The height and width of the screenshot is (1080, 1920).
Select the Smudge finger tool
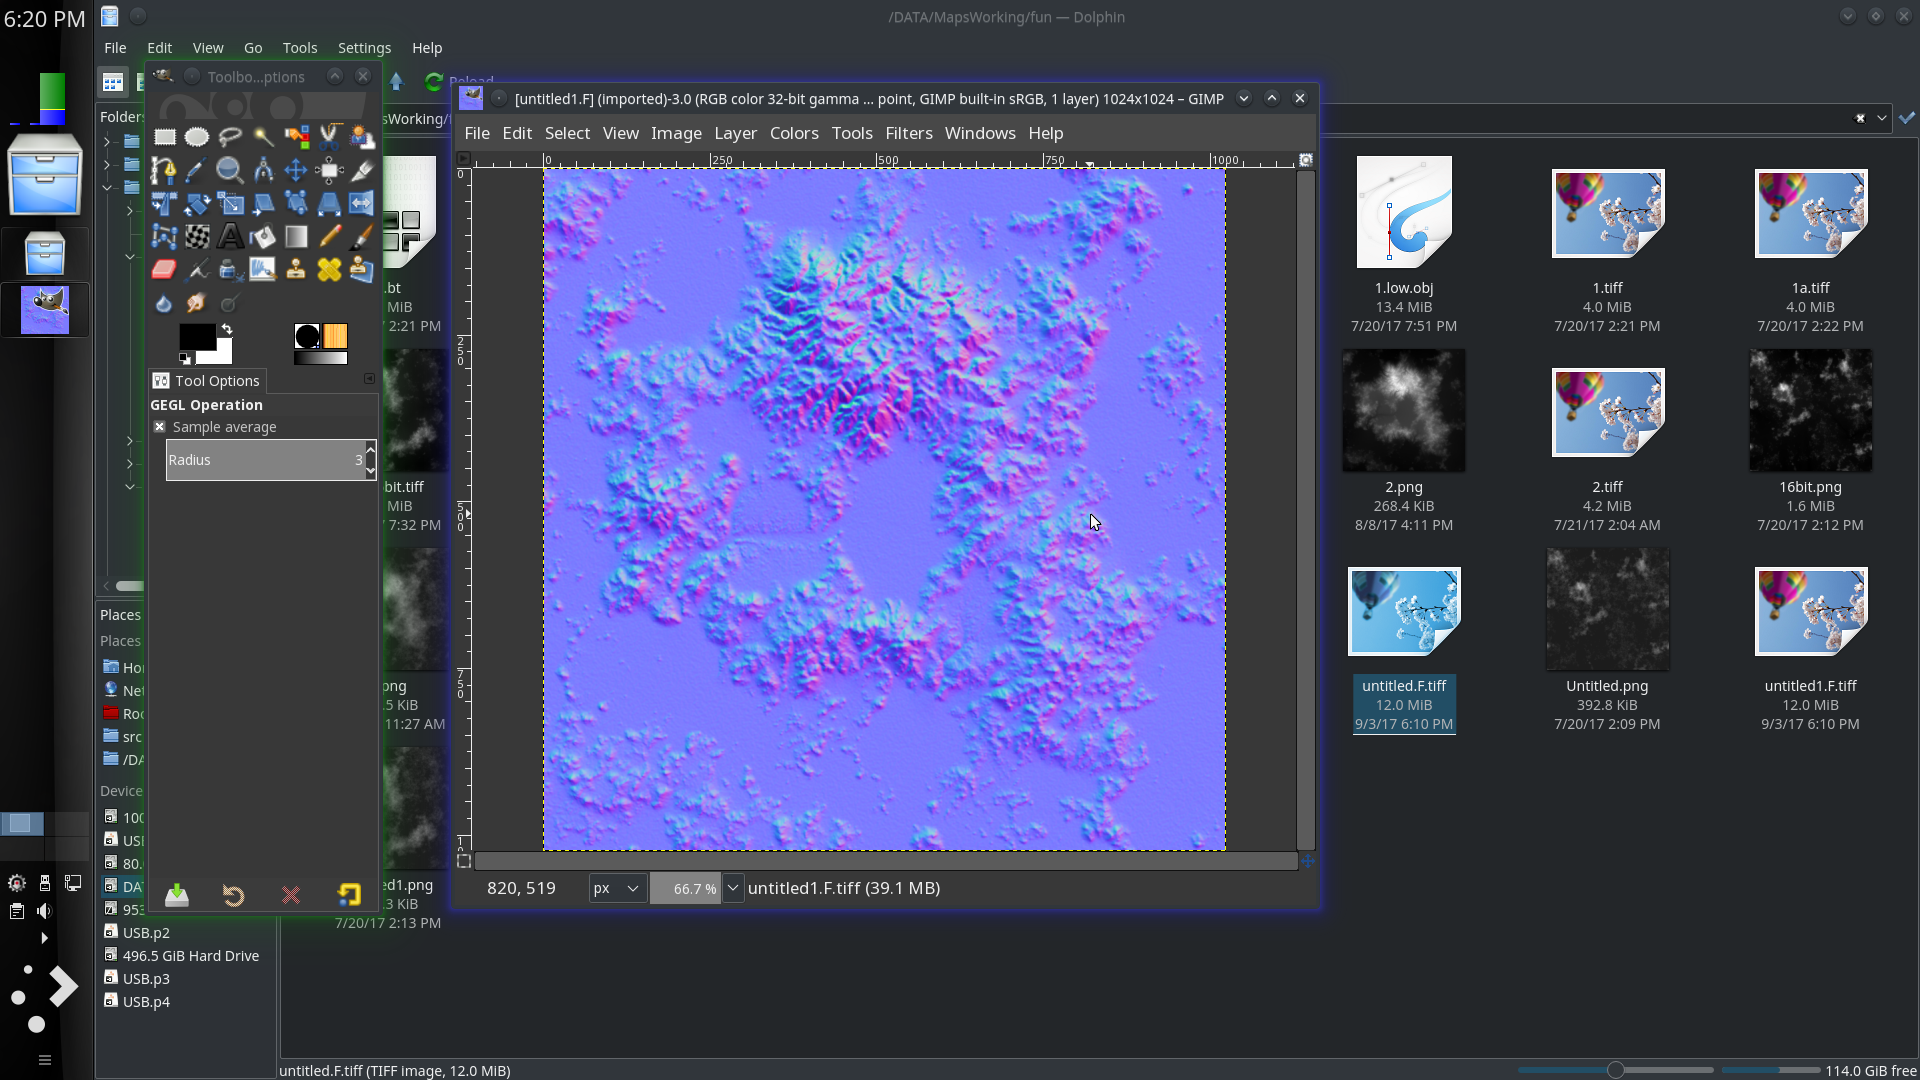(197, 302)
